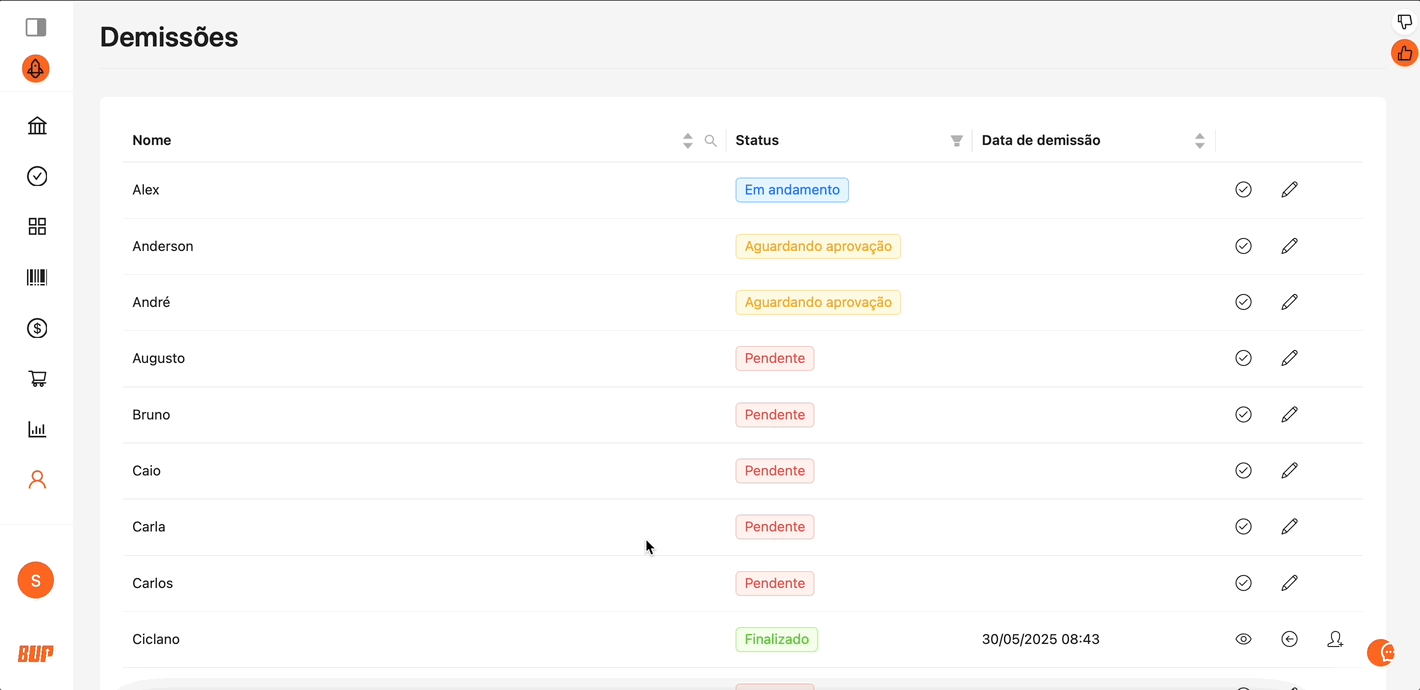This screenshot has height=690, width=1420.
Task: Click the check-circle icon in Augusto's row
Action: coord(1244,358)
